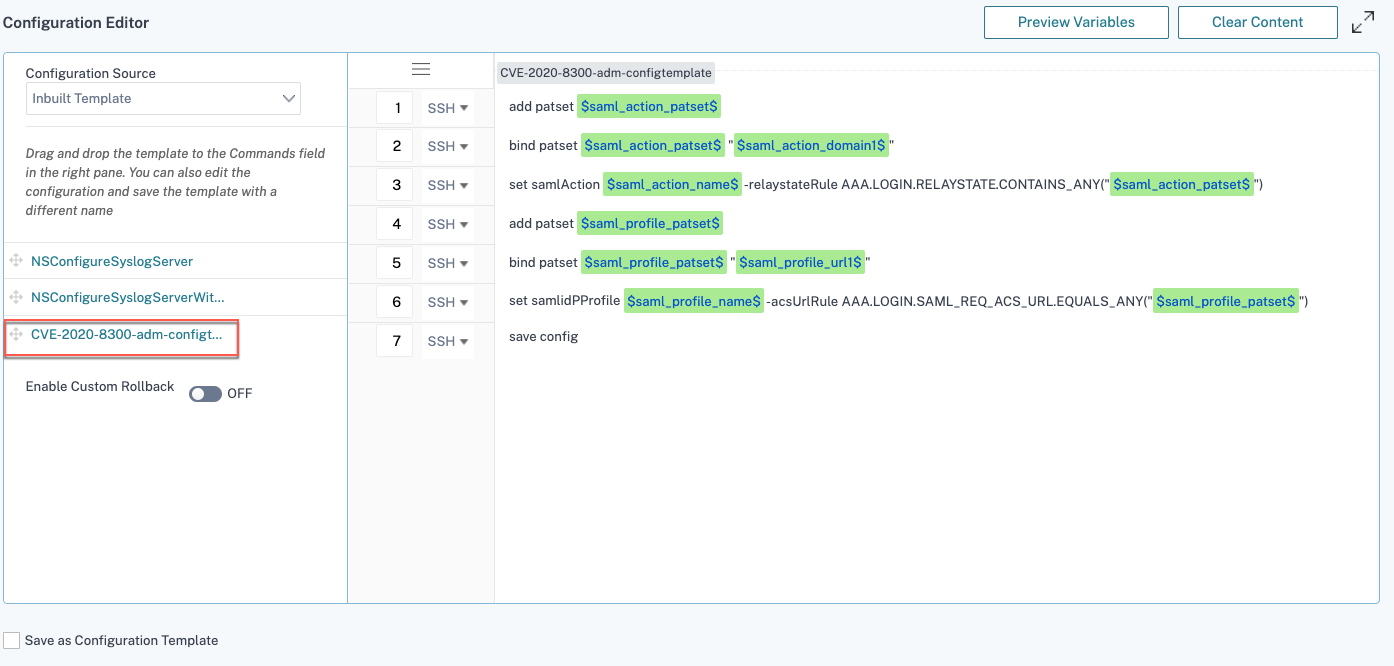Click $saml_profile_patset$ variable in line 4

click(x=650, y=223)
